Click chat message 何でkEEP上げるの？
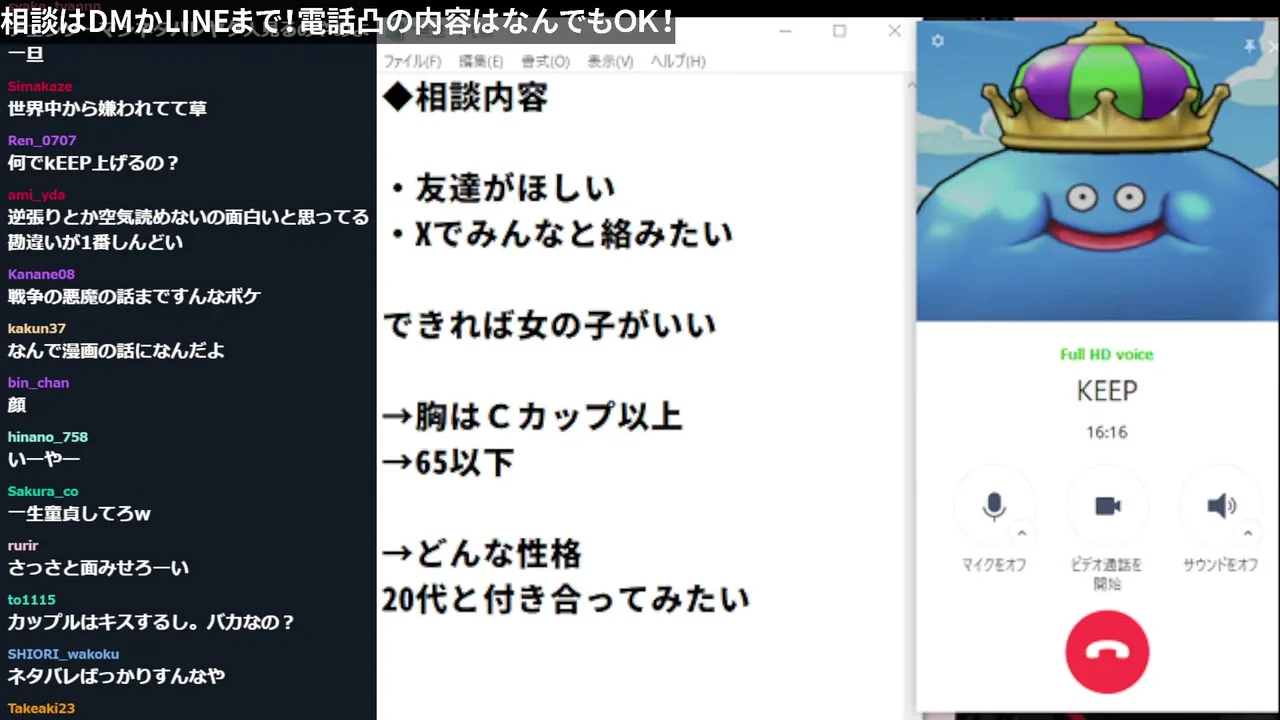Viewport: 1280px width, 720px height. (93, 163)
